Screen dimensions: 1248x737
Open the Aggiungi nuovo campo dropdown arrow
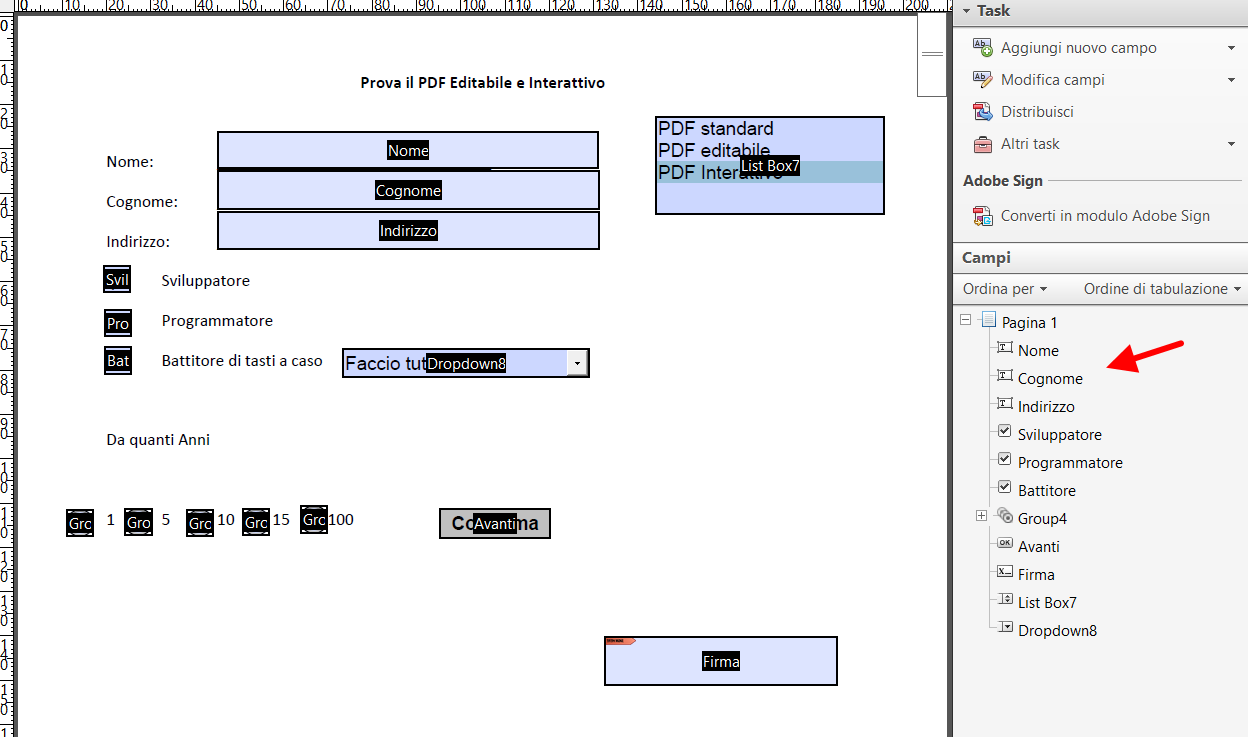pyautogui.click(x=1231, y=48)
